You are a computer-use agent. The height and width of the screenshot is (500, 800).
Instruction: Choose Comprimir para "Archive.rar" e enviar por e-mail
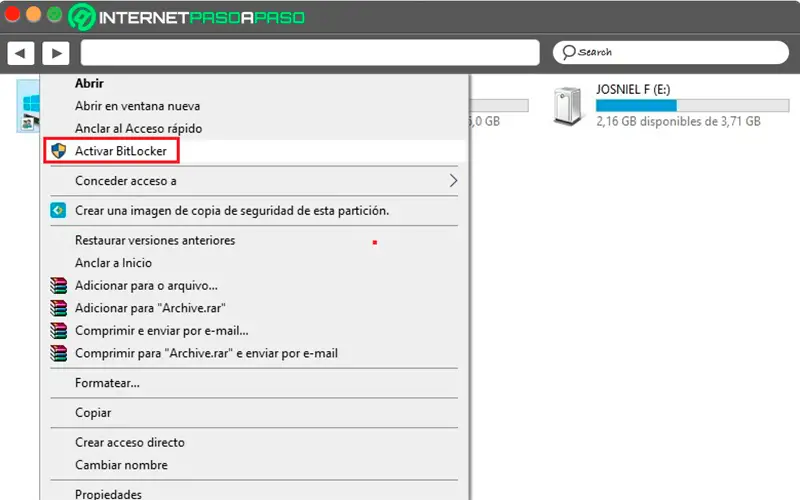[207, 353]
